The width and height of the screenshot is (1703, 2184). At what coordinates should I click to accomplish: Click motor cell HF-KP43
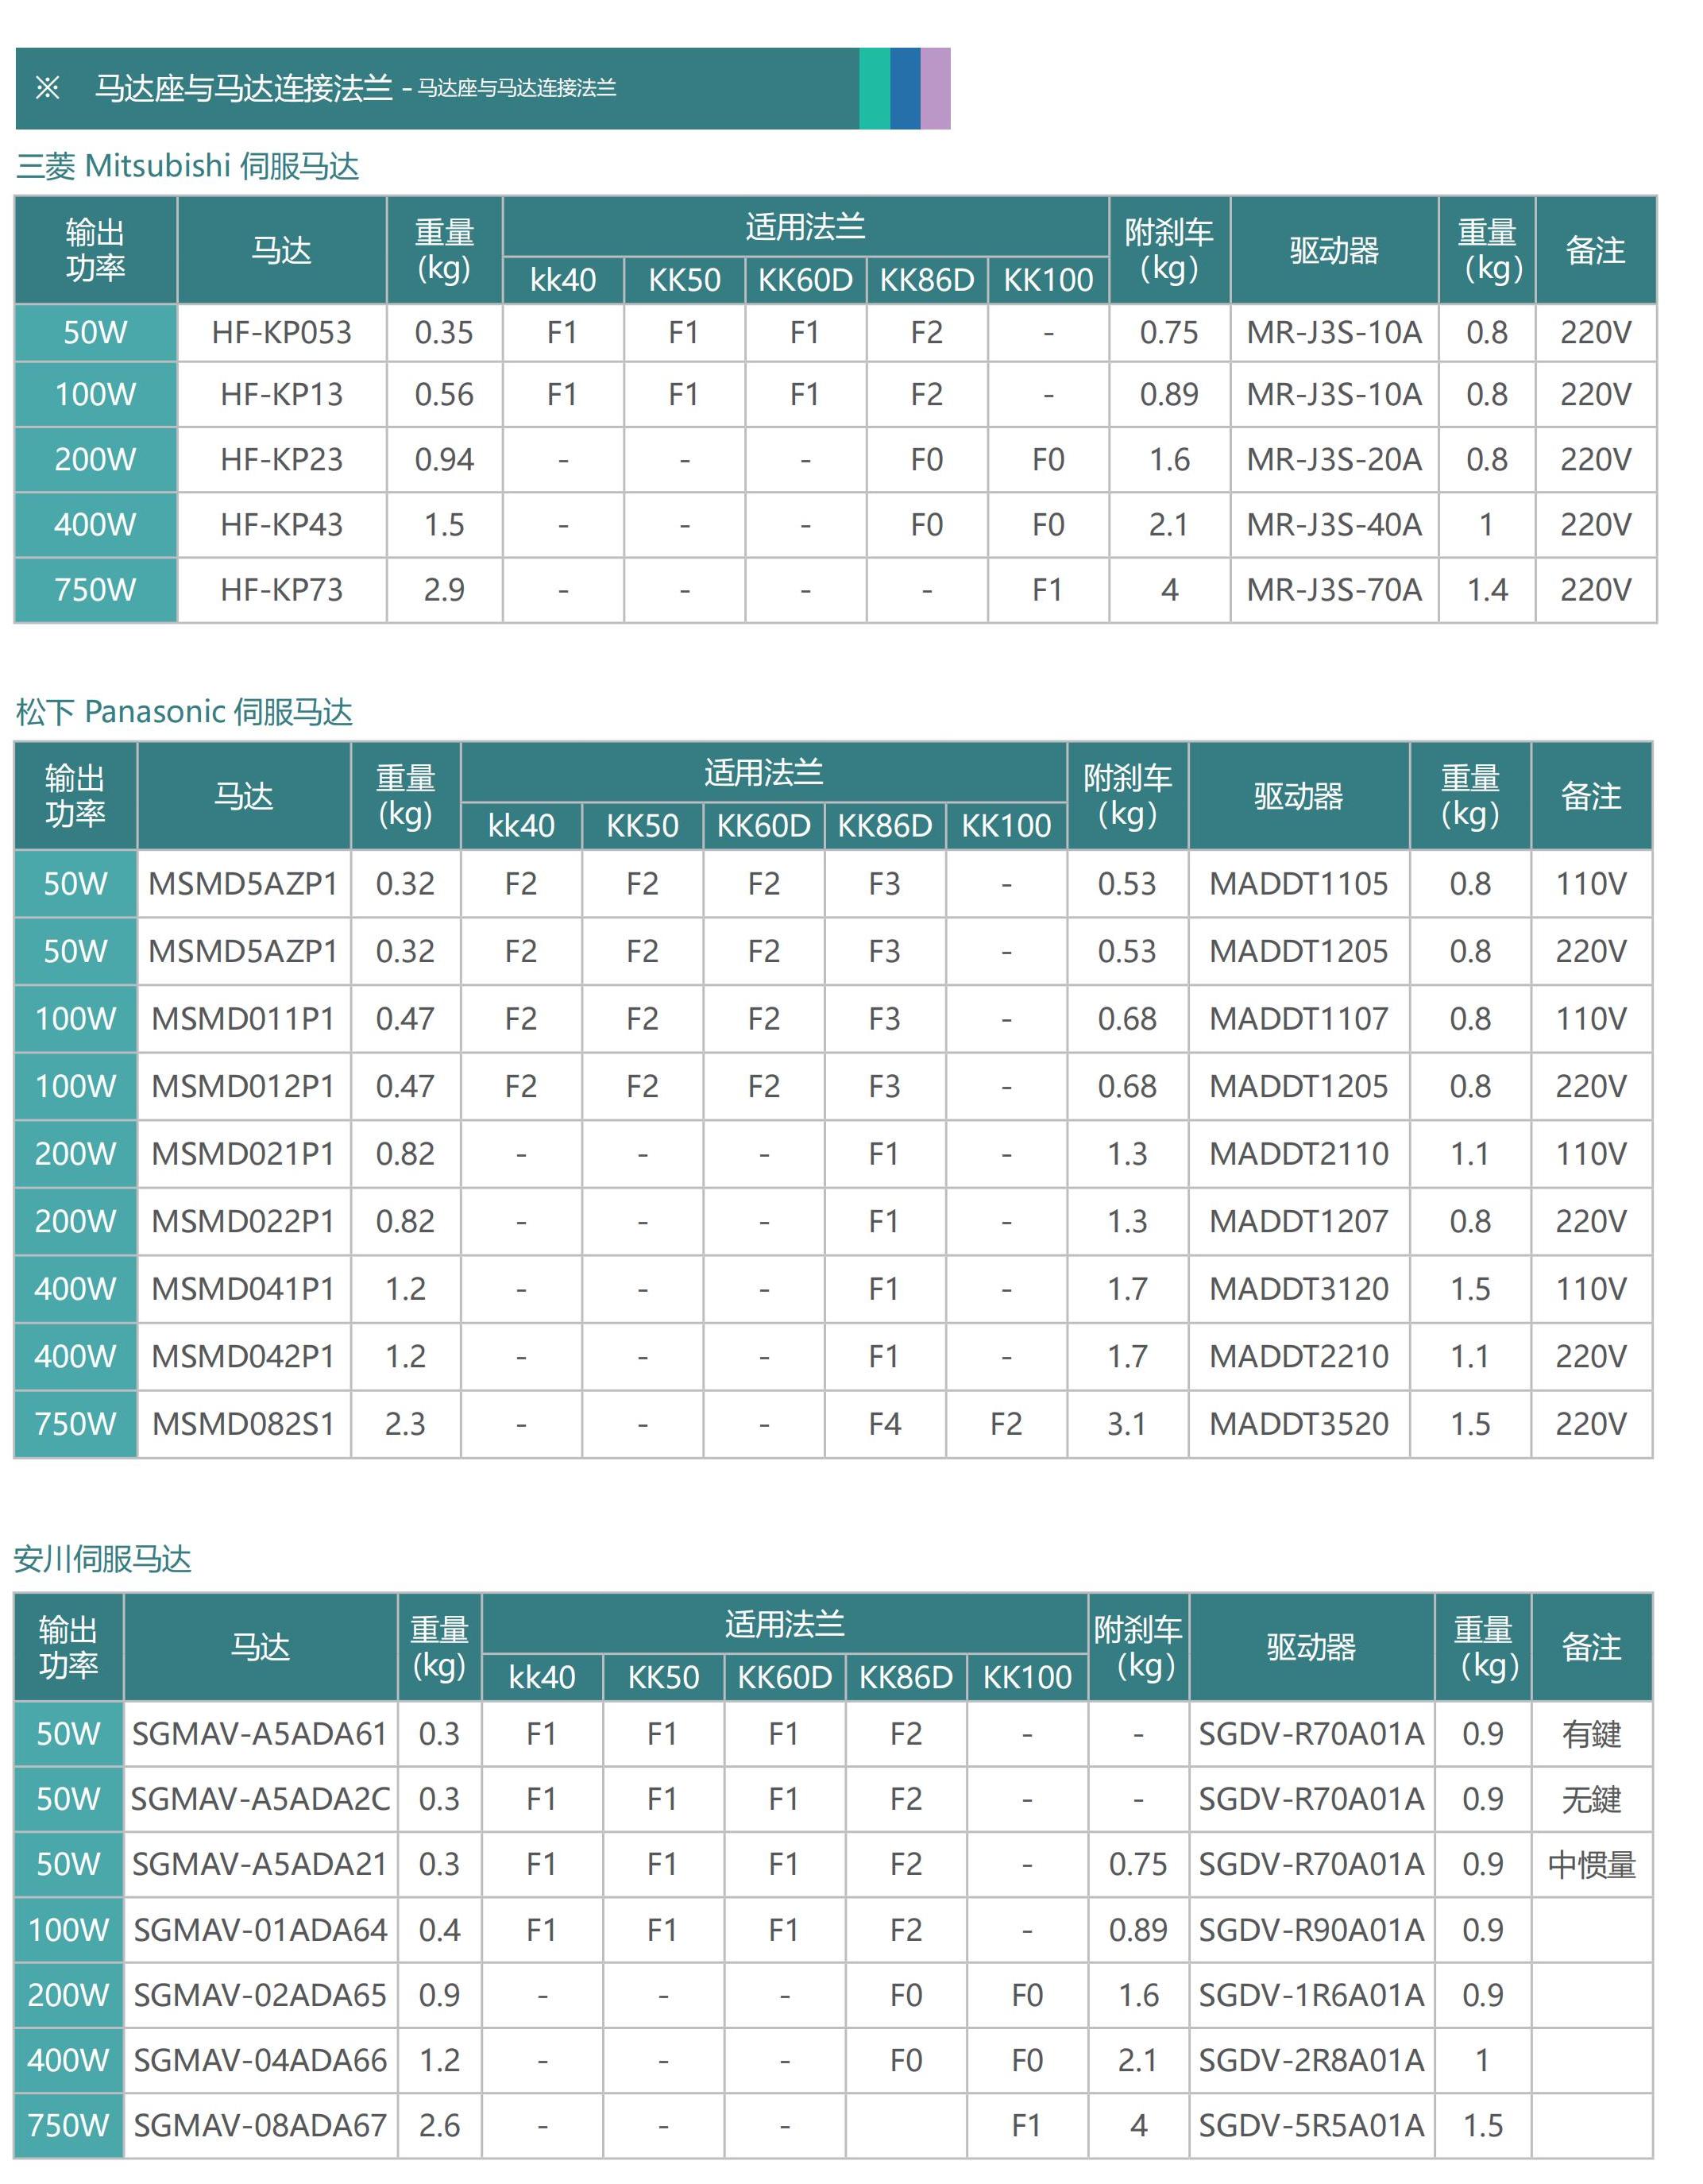(x=282, y=524)
